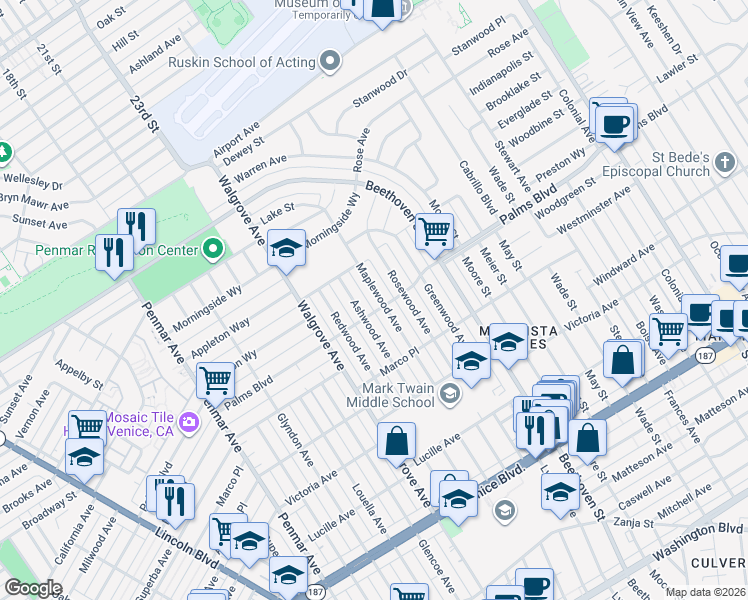Viewport: 748px width, 600px height.
Task: Click the school marker at Penmar Ave bottom
Action: tap(288, 576)
